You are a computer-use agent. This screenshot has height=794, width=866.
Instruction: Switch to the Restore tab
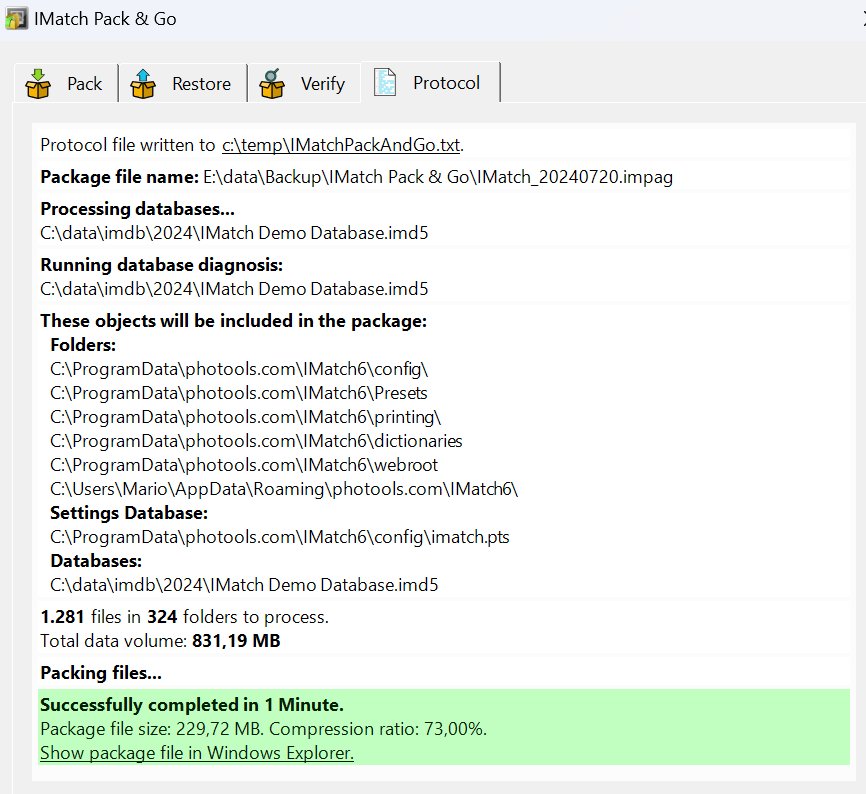point(183,83)
